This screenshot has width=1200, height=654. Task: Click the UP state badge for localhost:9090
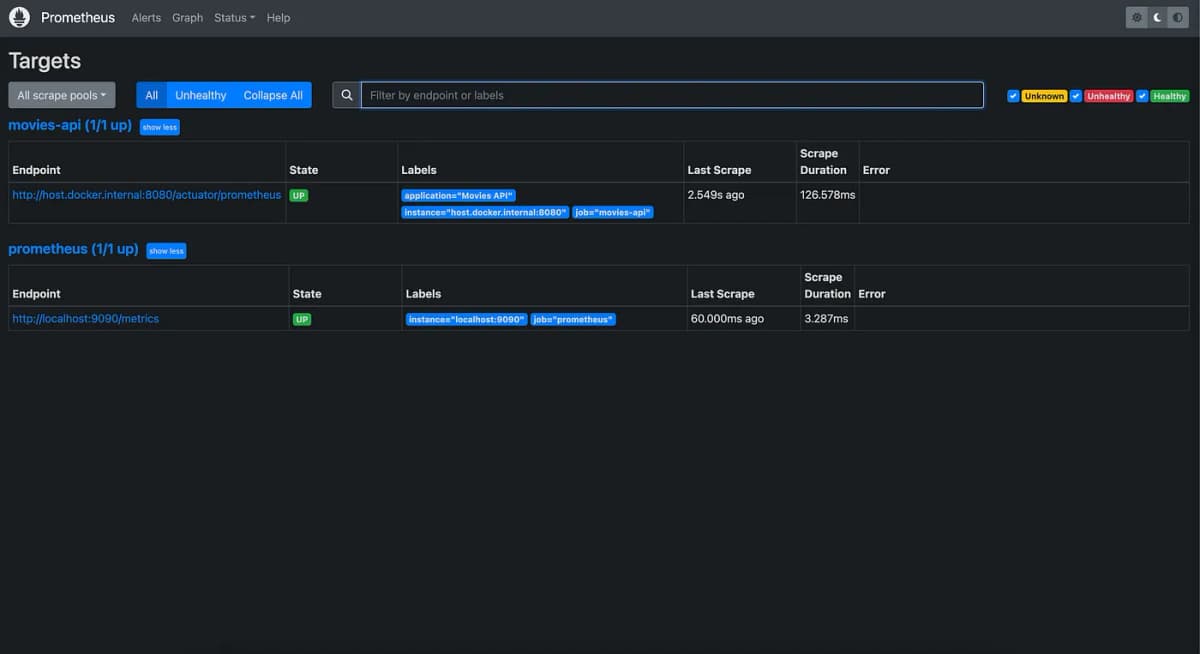pos(302,320)
